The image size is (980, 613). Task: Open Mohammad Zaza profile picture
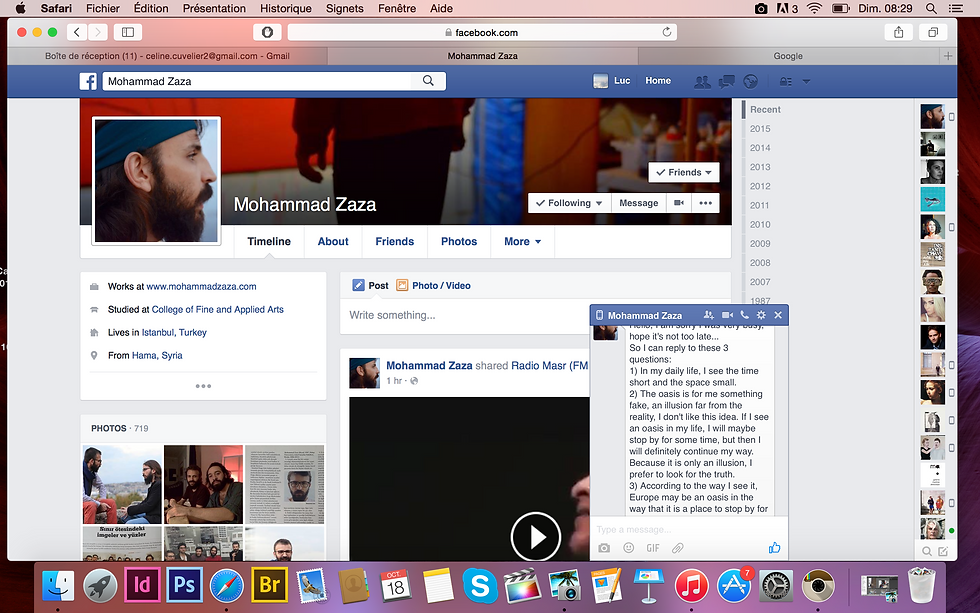click(x=156, y=180)
